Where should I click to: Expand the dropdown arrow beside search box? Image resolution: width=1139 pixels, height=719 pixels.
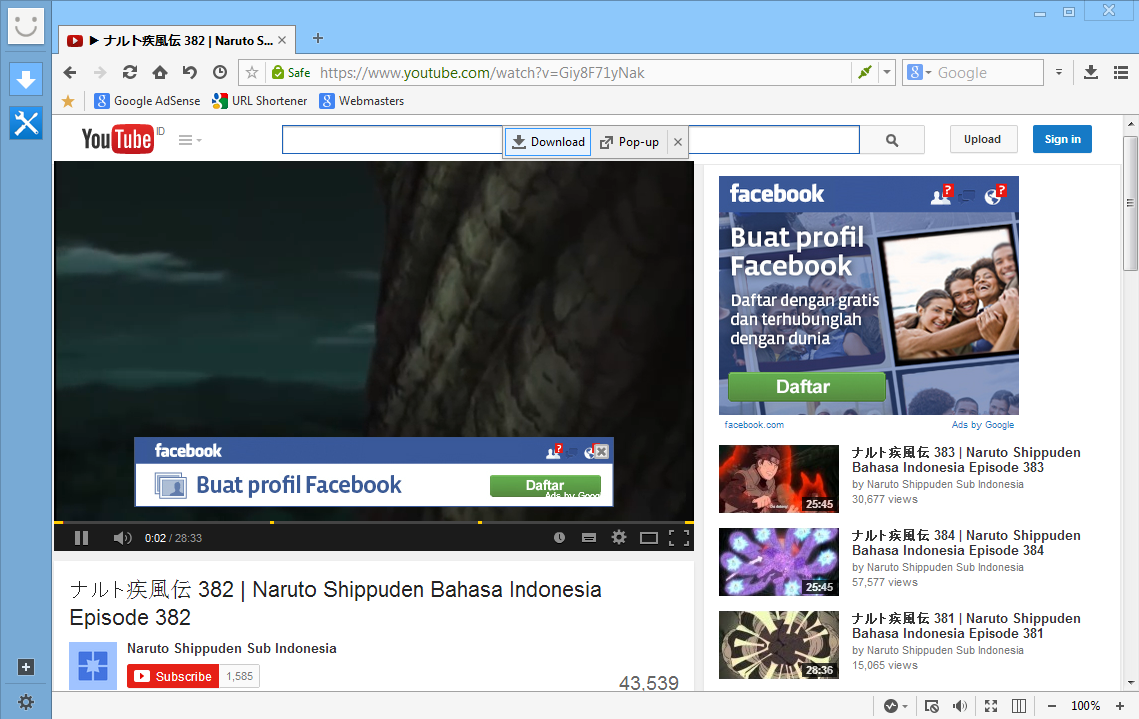(1058, 73)
